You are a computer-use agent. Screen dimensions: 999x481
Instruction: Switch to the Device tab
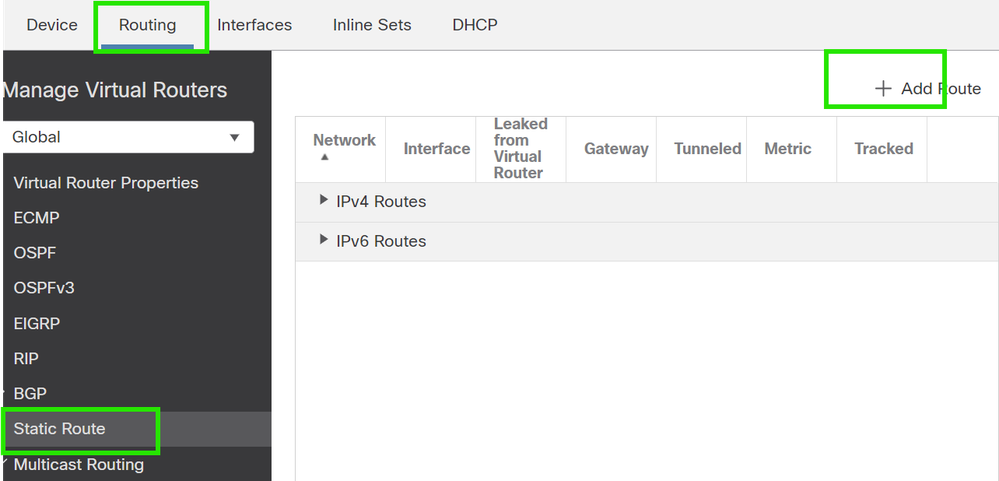coord(52,25)
